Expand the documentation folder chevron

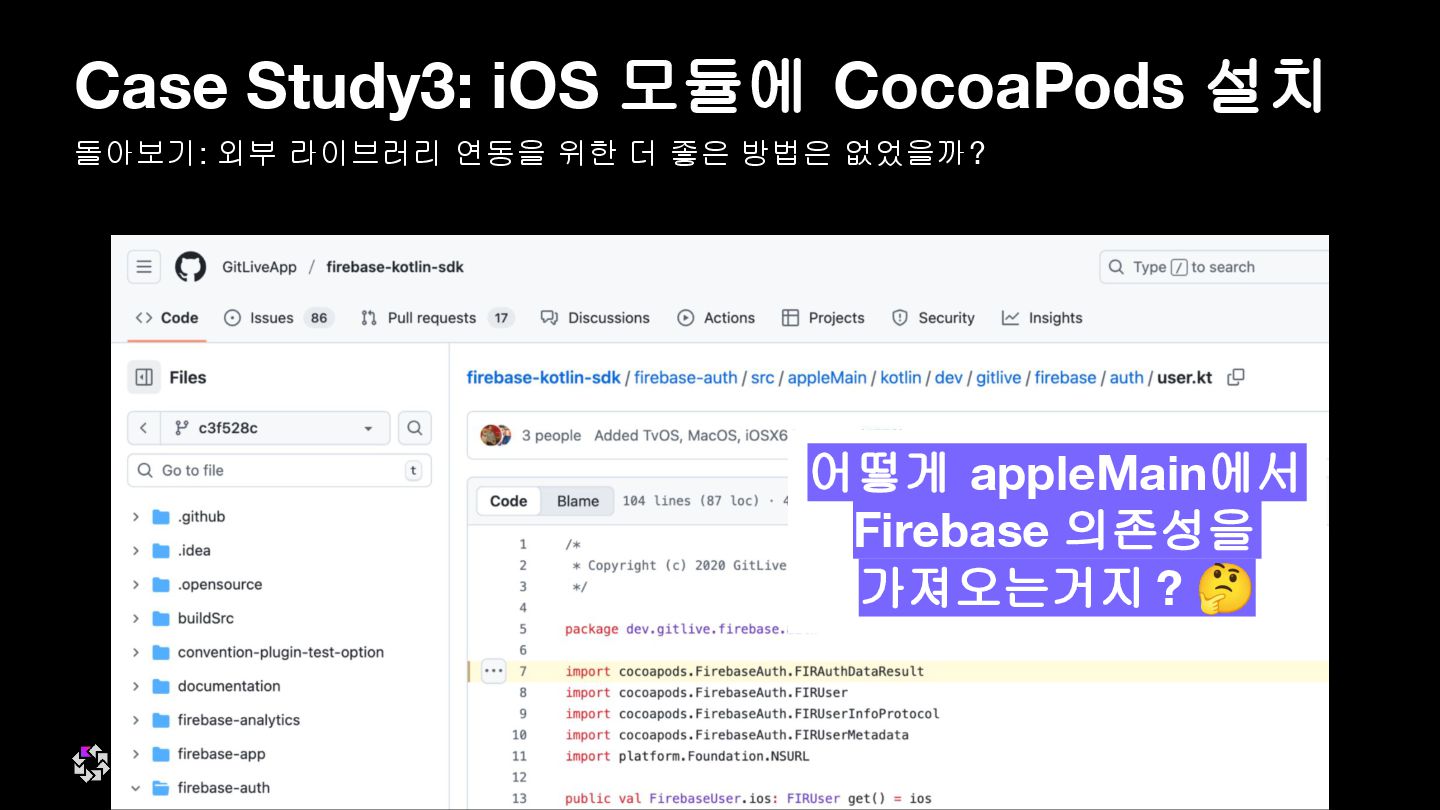click(x=136, y=686)
